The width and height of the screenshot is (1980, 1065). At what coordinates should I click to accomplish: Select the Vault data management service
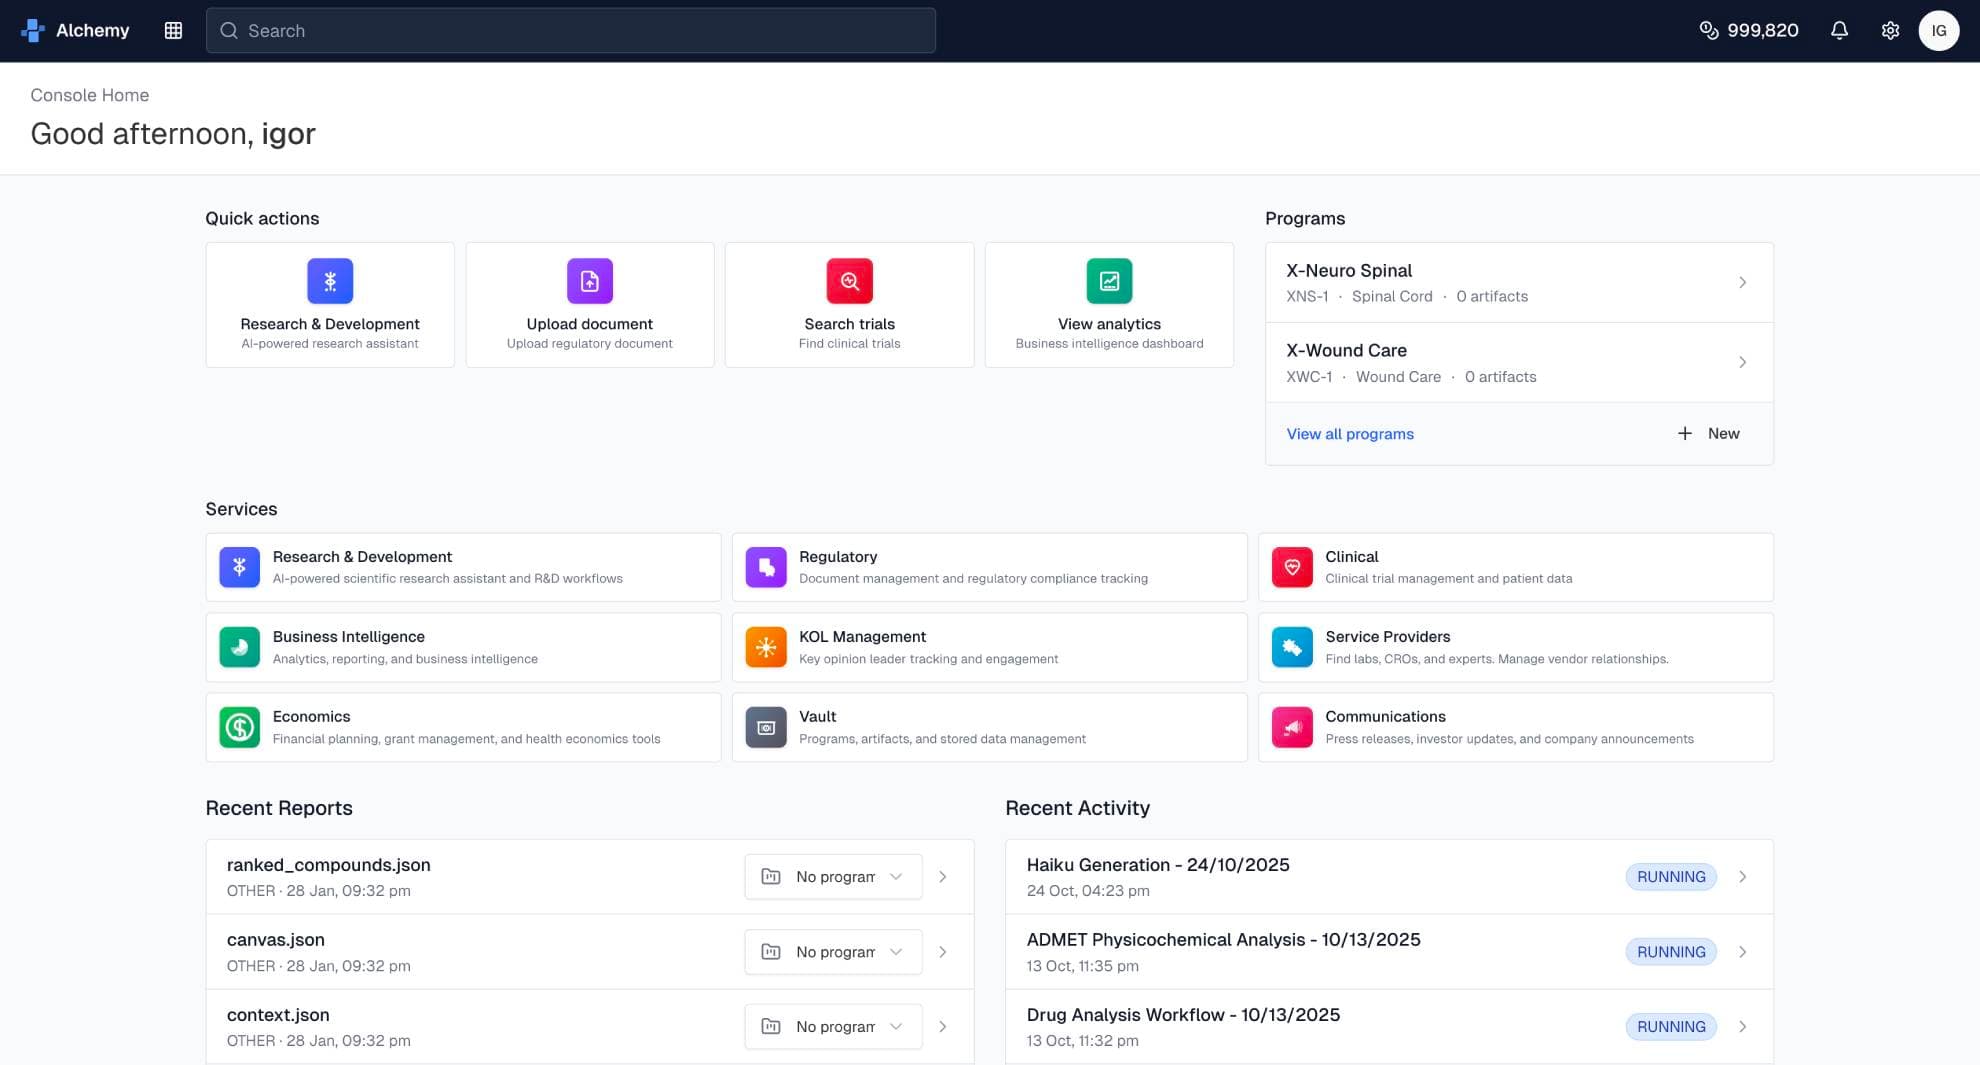pos(988,726)
